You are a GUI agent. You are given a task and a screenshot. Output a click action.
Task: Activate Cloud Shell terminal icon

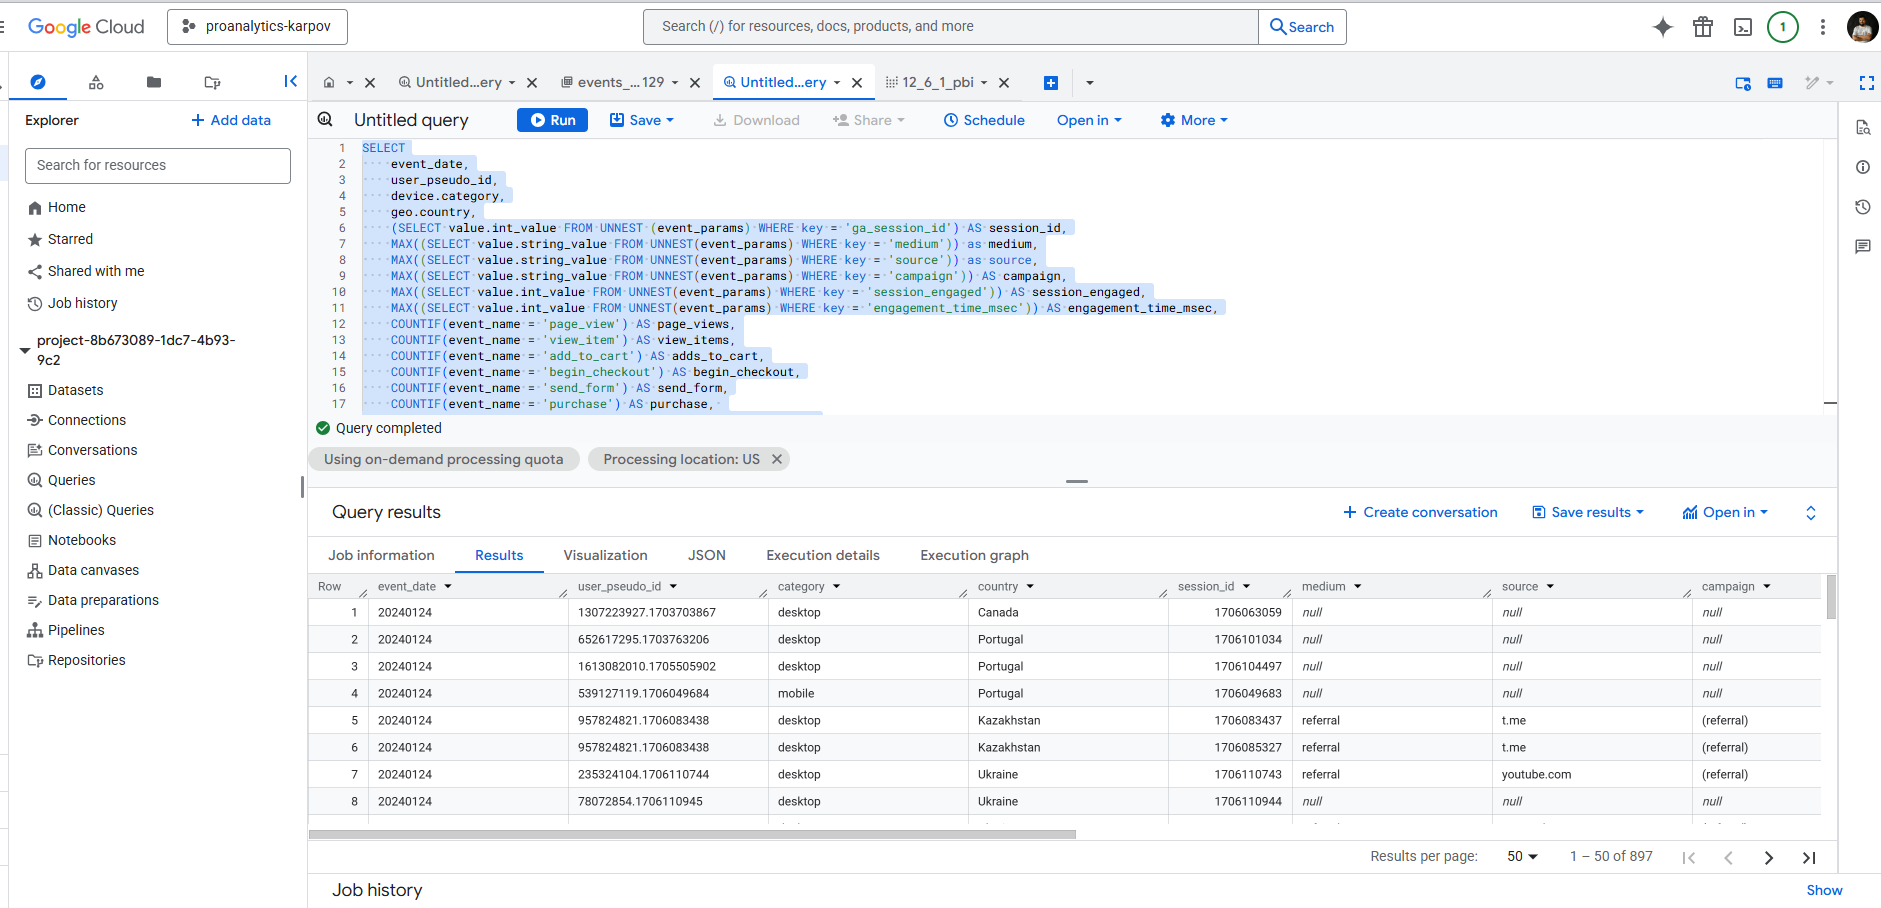click(1743, 27)
